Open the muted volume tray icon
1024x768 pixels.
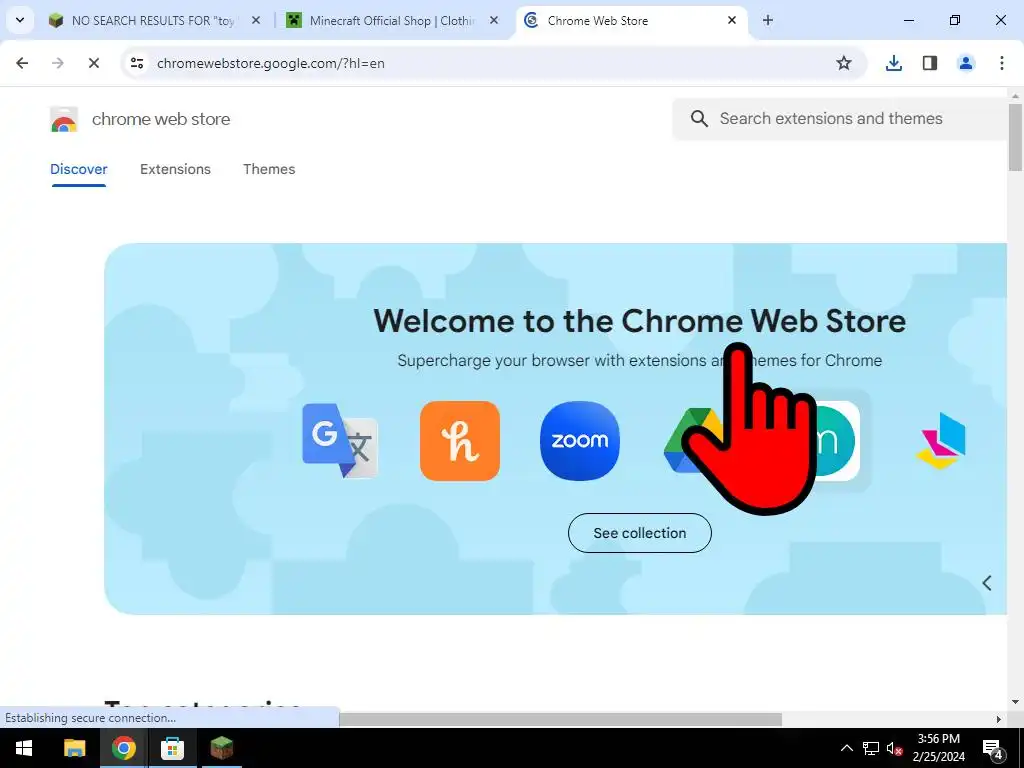895,748
